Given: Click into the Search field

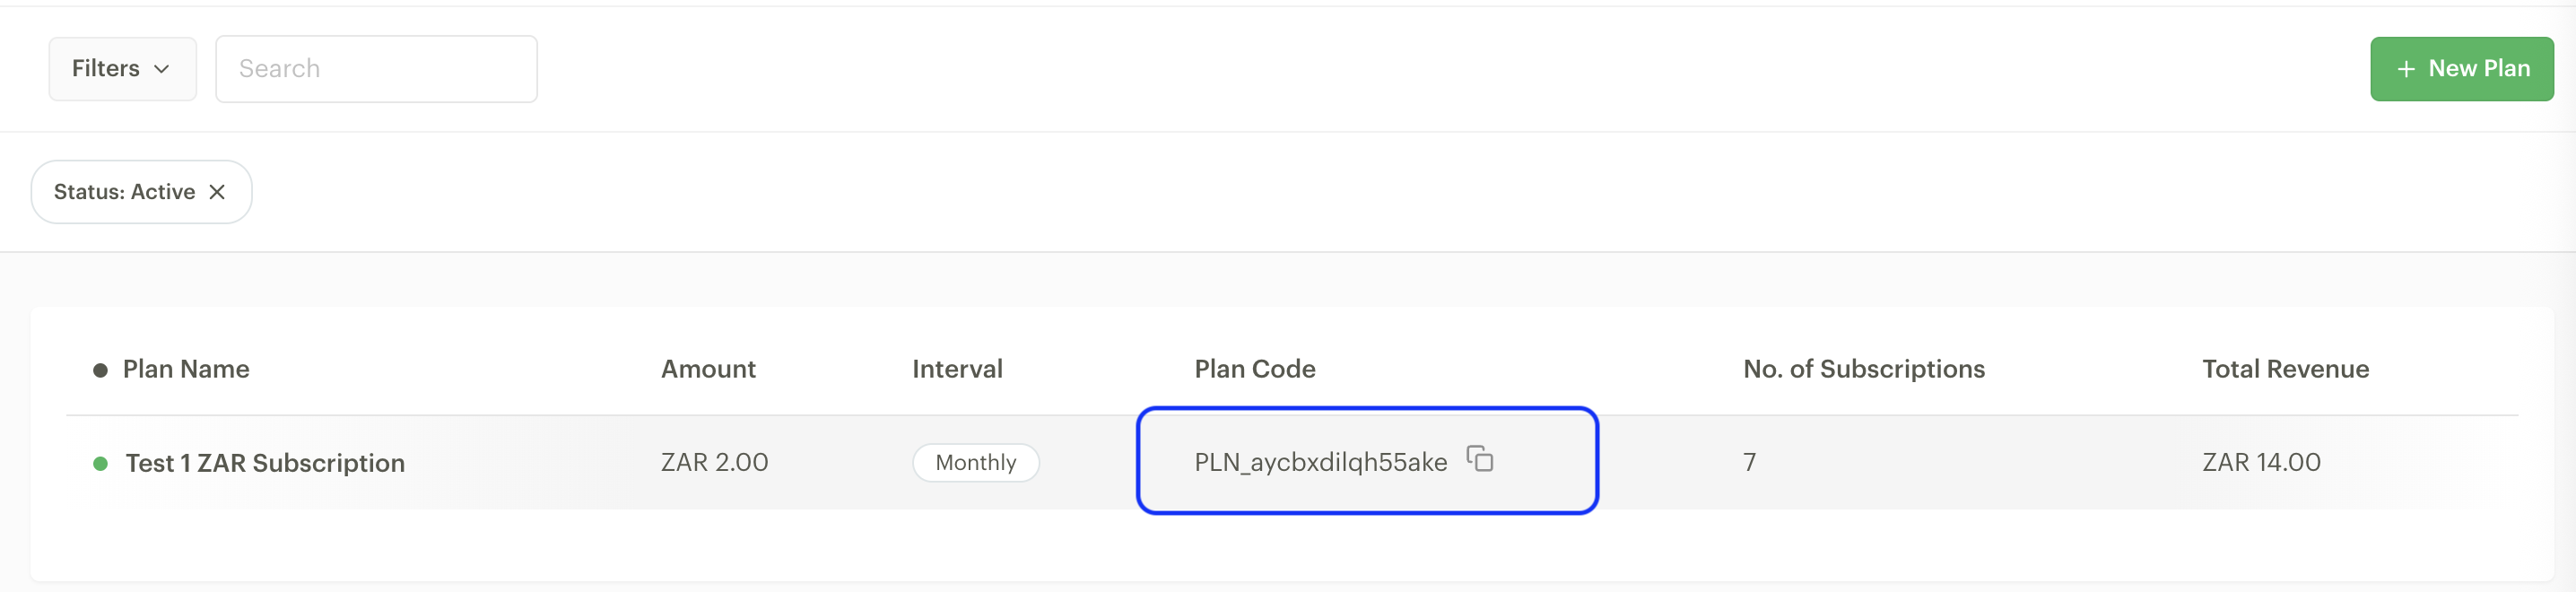Looking at the screenshot, I should pyautogui.click(x=376, y=69).
